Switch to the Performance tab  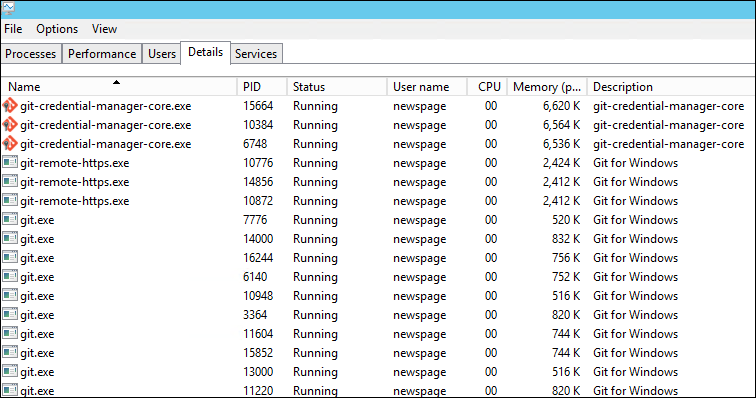pyautogui.click(x=102, y=54)
